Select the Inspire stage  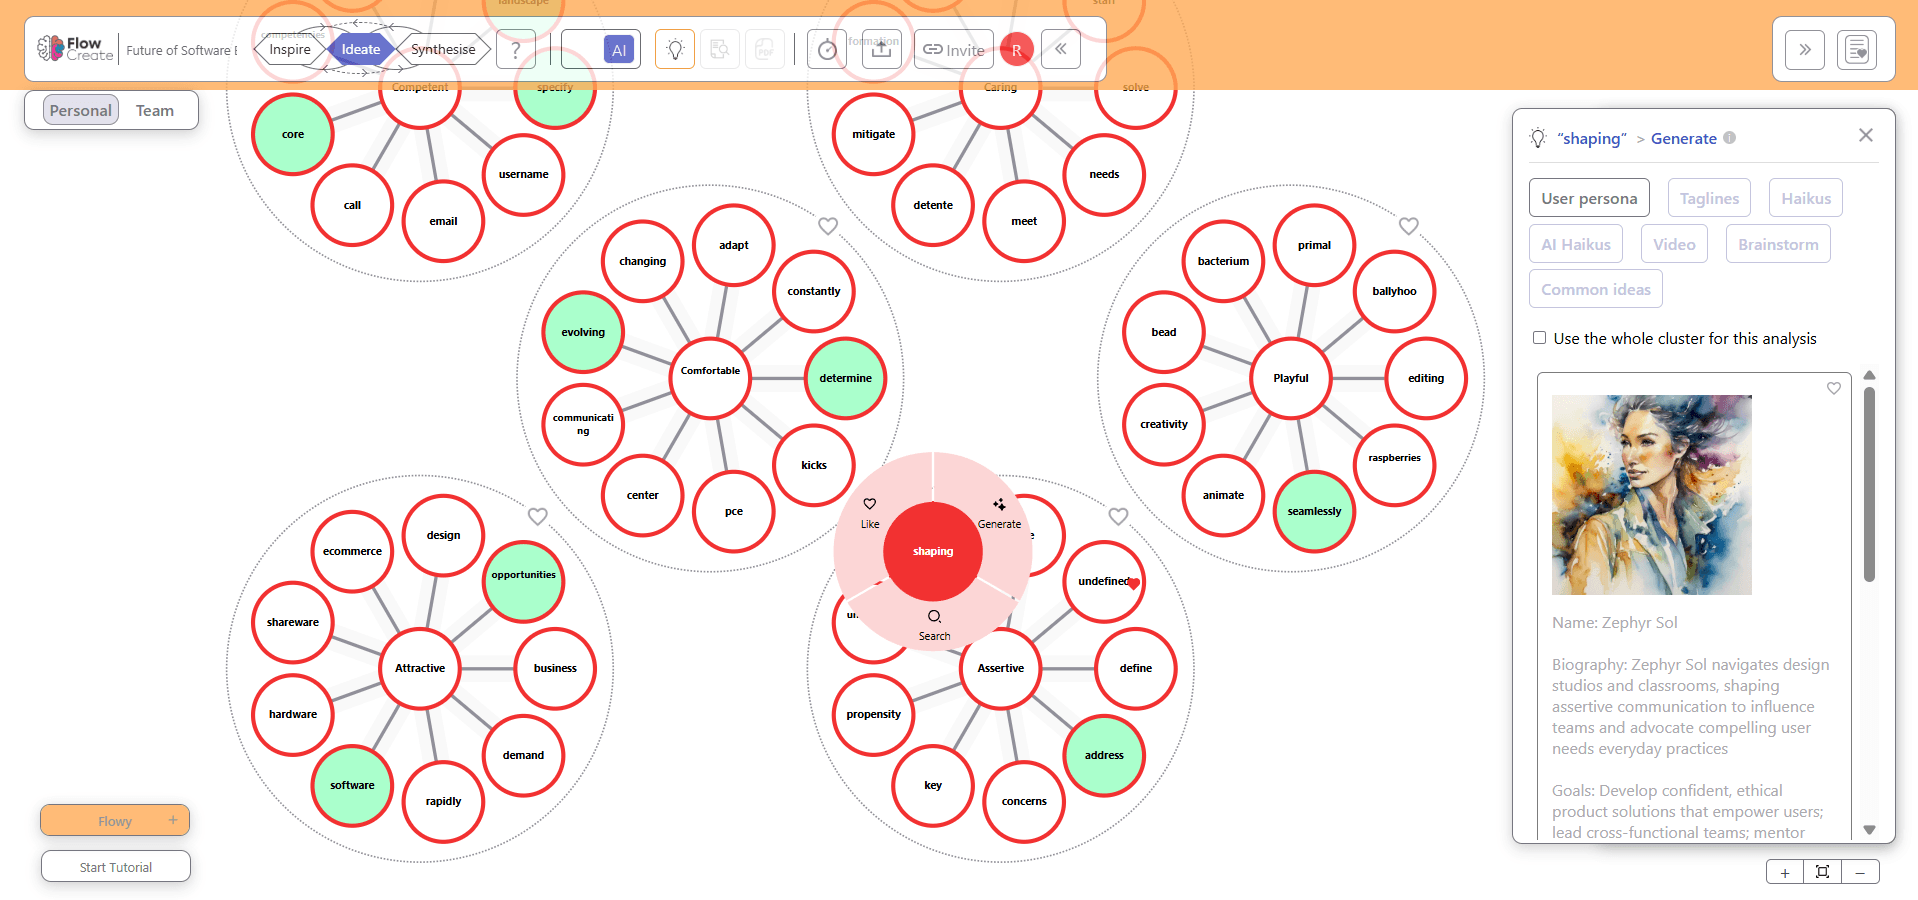(x=290, y=49)
